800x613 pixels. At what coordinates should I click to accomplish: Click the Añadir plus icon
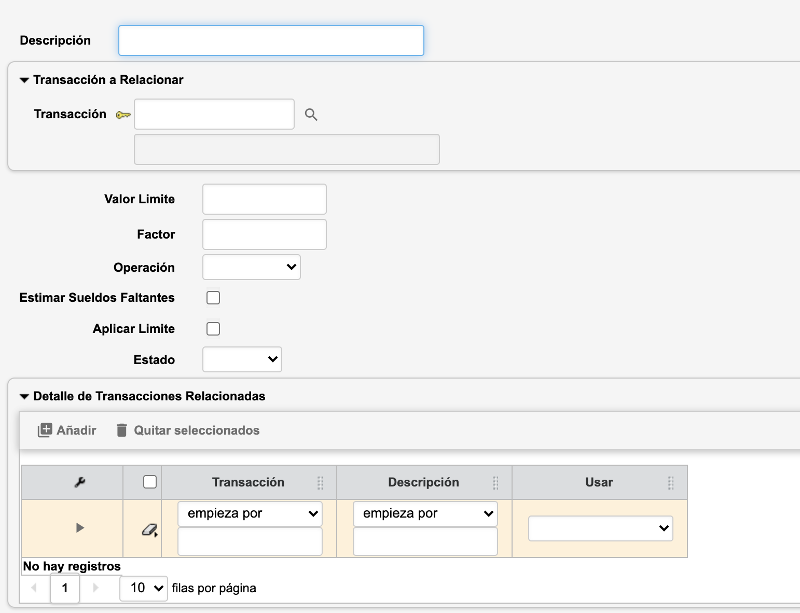43,430
